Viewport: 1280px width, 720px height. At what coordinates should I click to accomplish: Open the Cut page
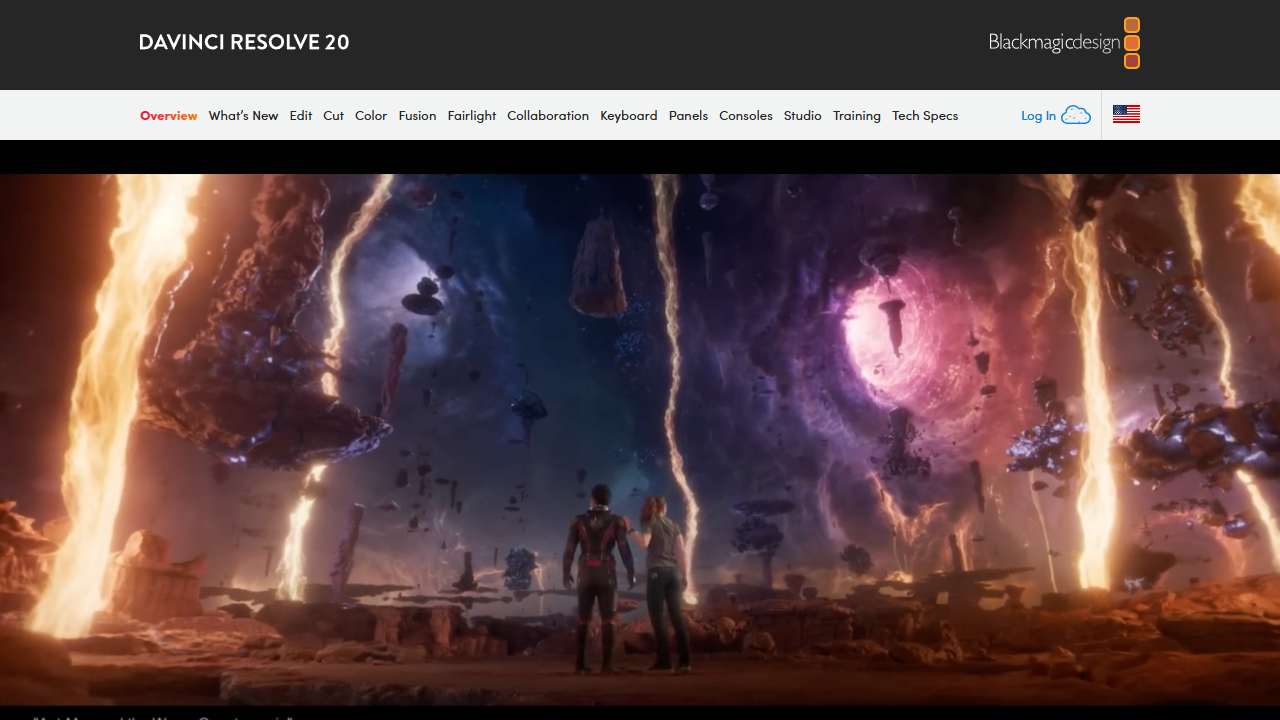[x=333, y=116]
